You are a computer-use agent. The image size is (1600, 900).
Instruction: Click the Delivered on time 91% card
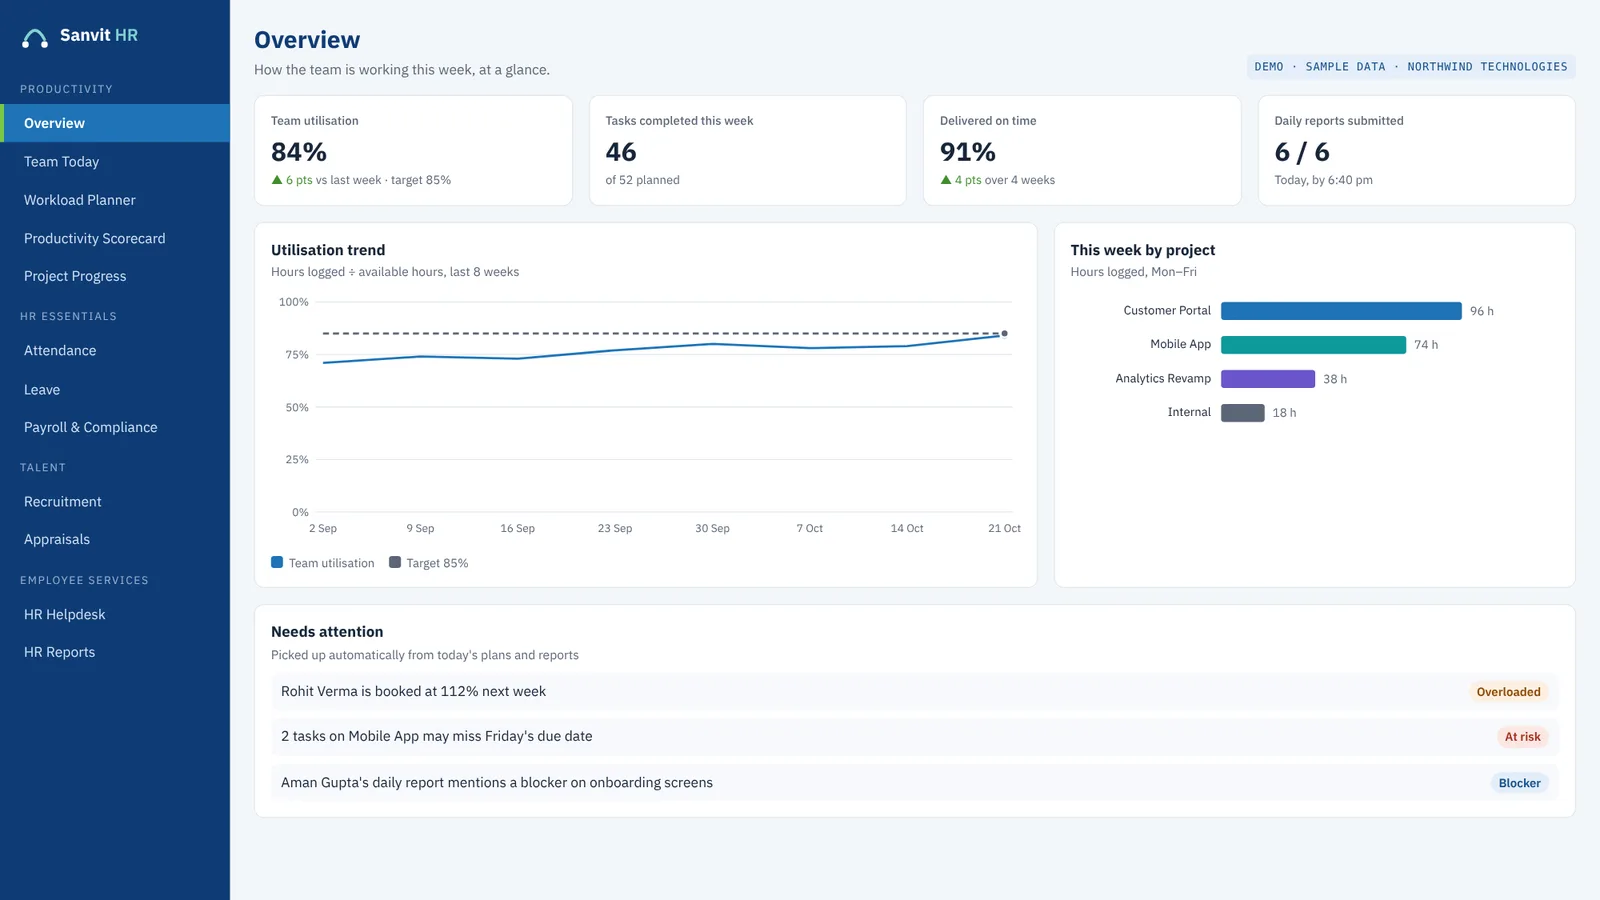point(1082,151)
